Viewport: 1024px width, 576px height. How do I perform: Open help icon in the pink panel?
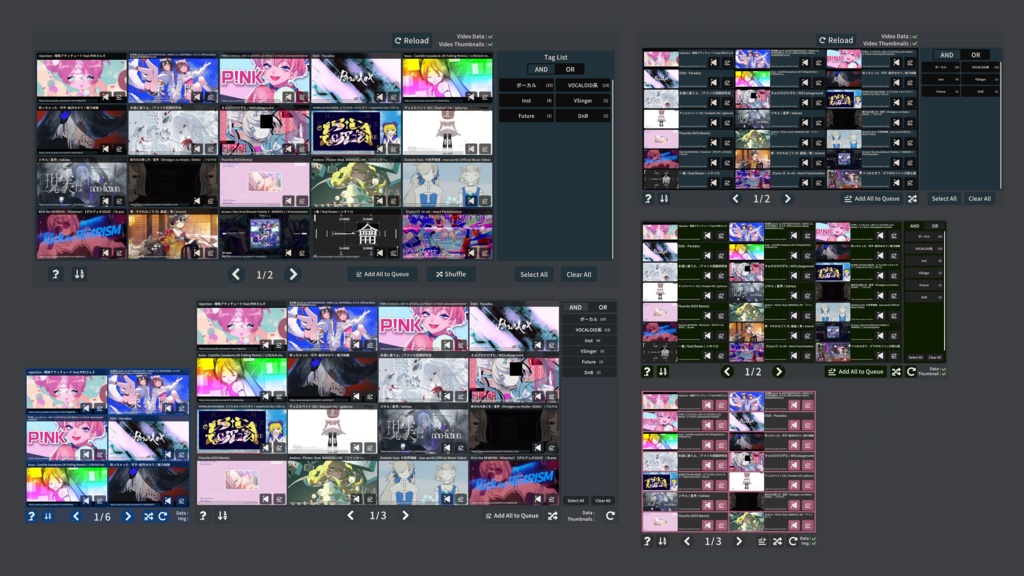(x=647, y=541)
